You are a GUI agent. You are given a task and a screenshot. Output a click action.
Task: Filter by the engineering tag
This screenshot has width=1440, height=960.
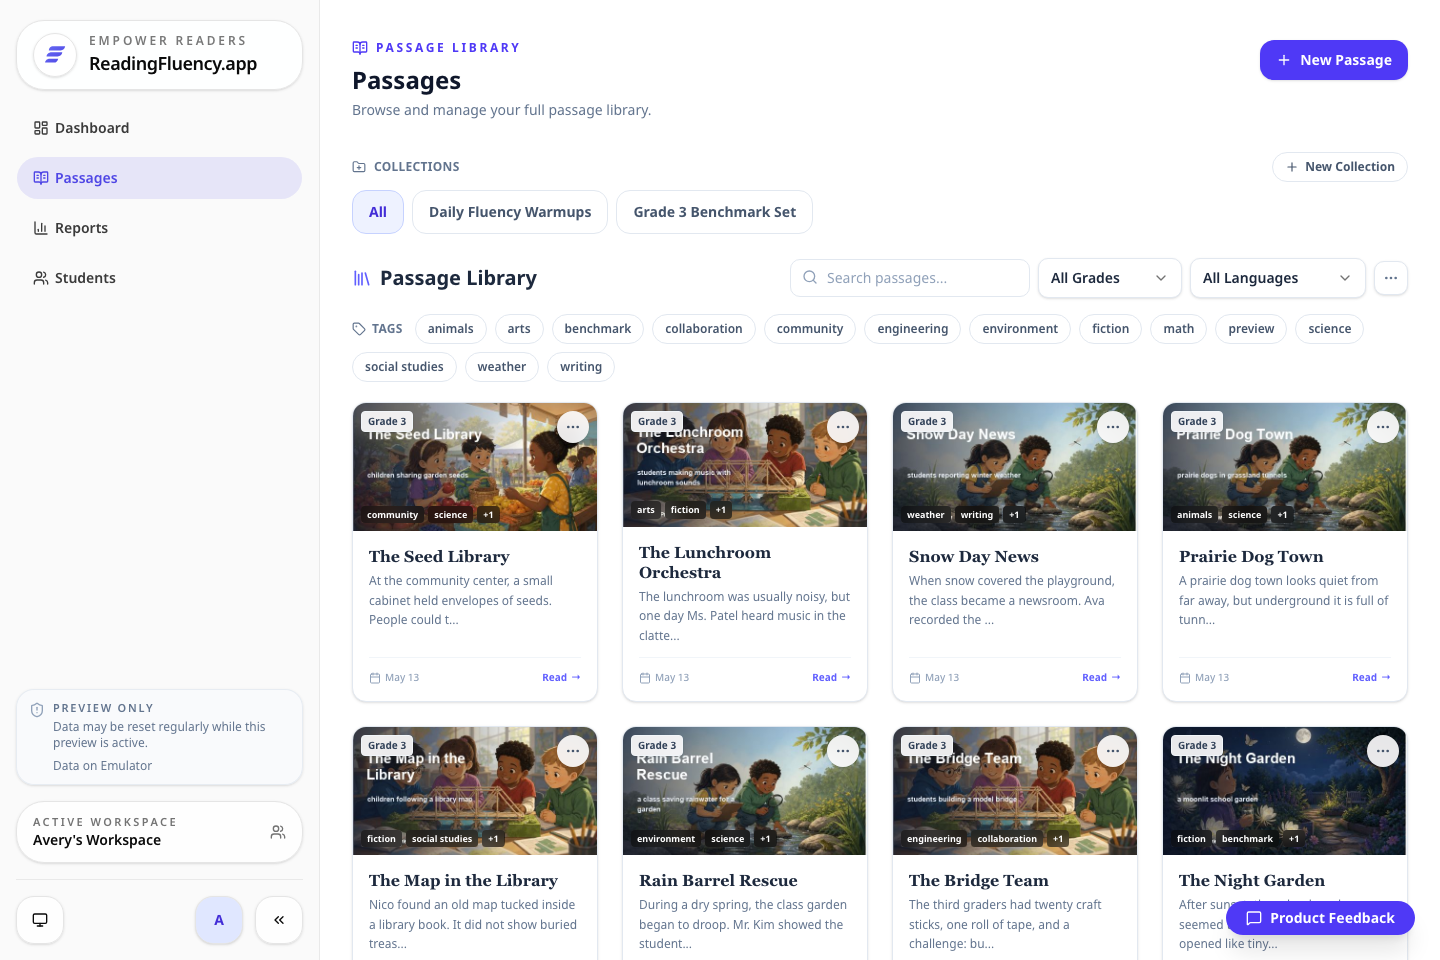click(913, 329)
